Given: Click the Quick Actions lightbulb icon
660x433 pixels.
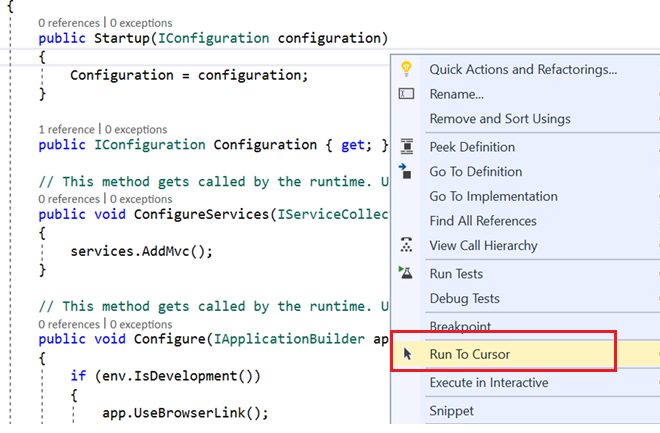Looking at the screenshot, I should click(x=406, y=69).
